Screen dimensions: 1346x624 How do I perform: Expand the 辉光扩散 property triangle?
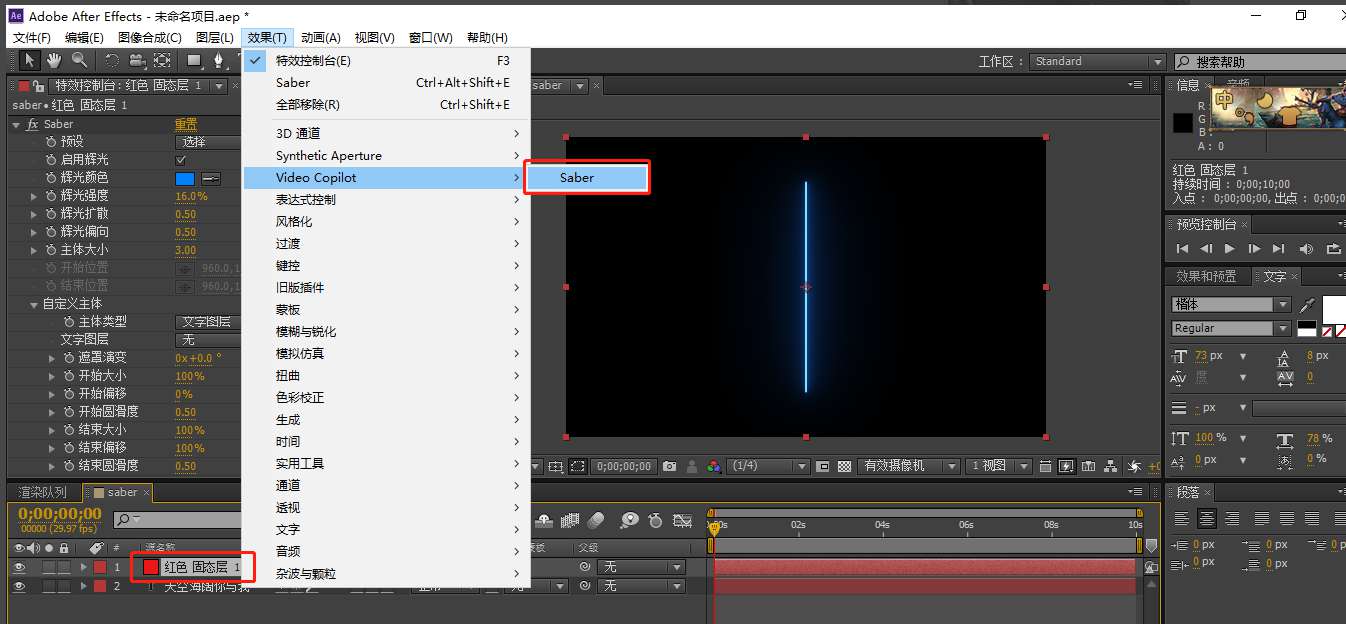click(35, 214)
